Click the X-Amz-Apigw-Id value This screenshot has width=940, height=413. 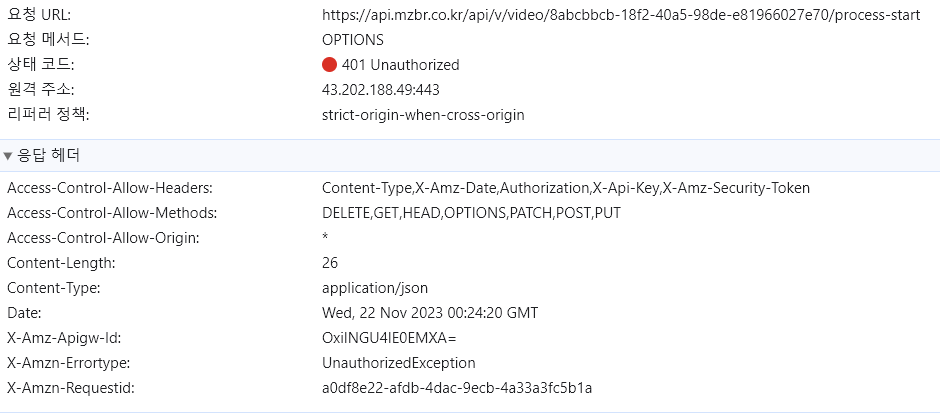point(389,338)
